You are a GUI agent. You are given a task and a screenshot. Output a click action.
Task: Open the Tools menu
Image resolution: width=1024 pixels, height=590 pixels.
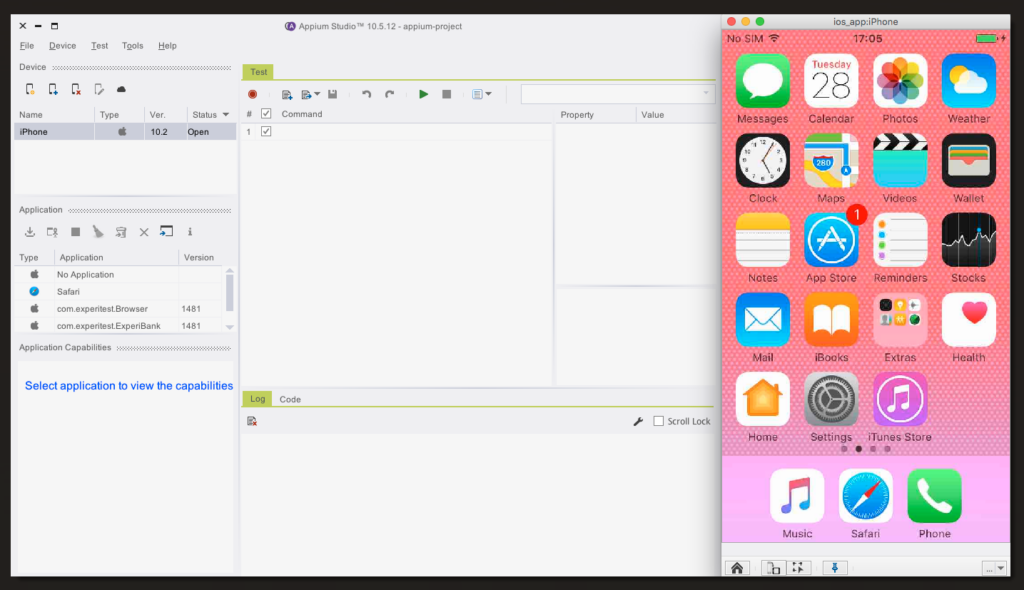pos(132,46)
